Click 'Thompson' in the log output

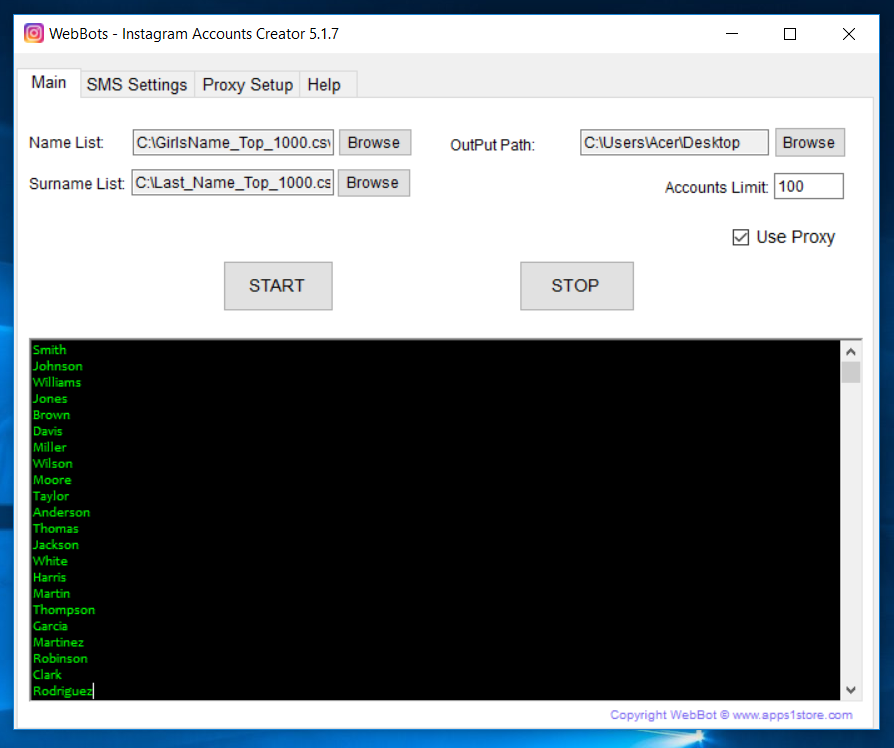point(64,610)
